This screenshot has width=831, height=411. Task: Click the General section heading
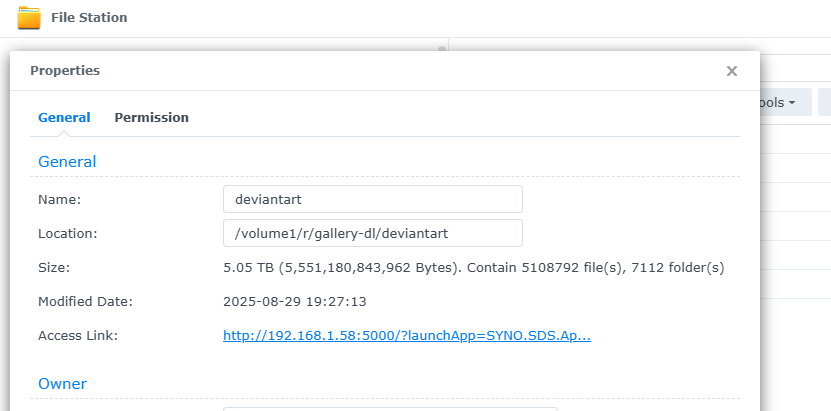(x=67, y=162)
